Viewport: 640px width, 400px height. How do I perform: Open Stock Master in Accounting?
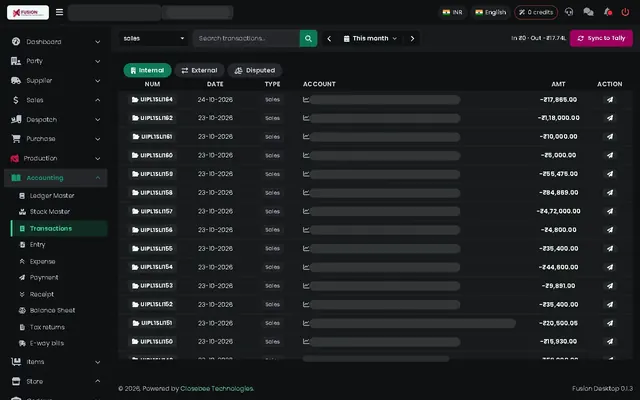60,211
